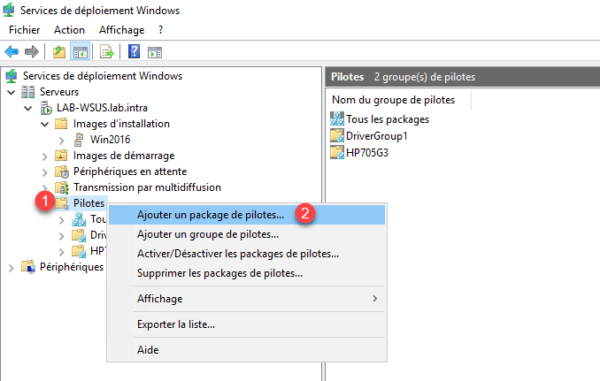
Task: Click the window title bar application icon
Action: (8, 10)
